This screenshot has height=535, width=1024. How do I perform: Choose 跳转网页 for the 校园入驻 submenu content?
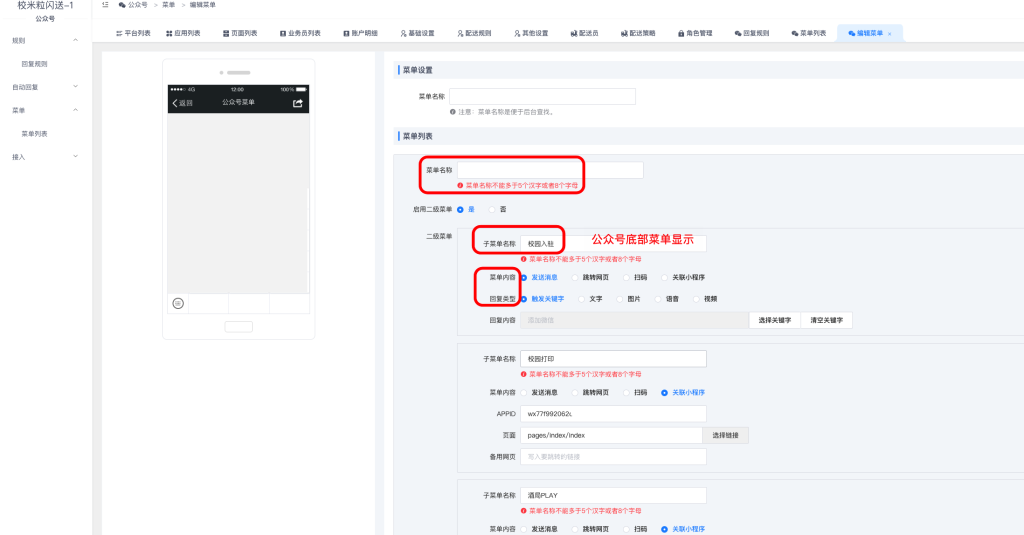point(574,277)
